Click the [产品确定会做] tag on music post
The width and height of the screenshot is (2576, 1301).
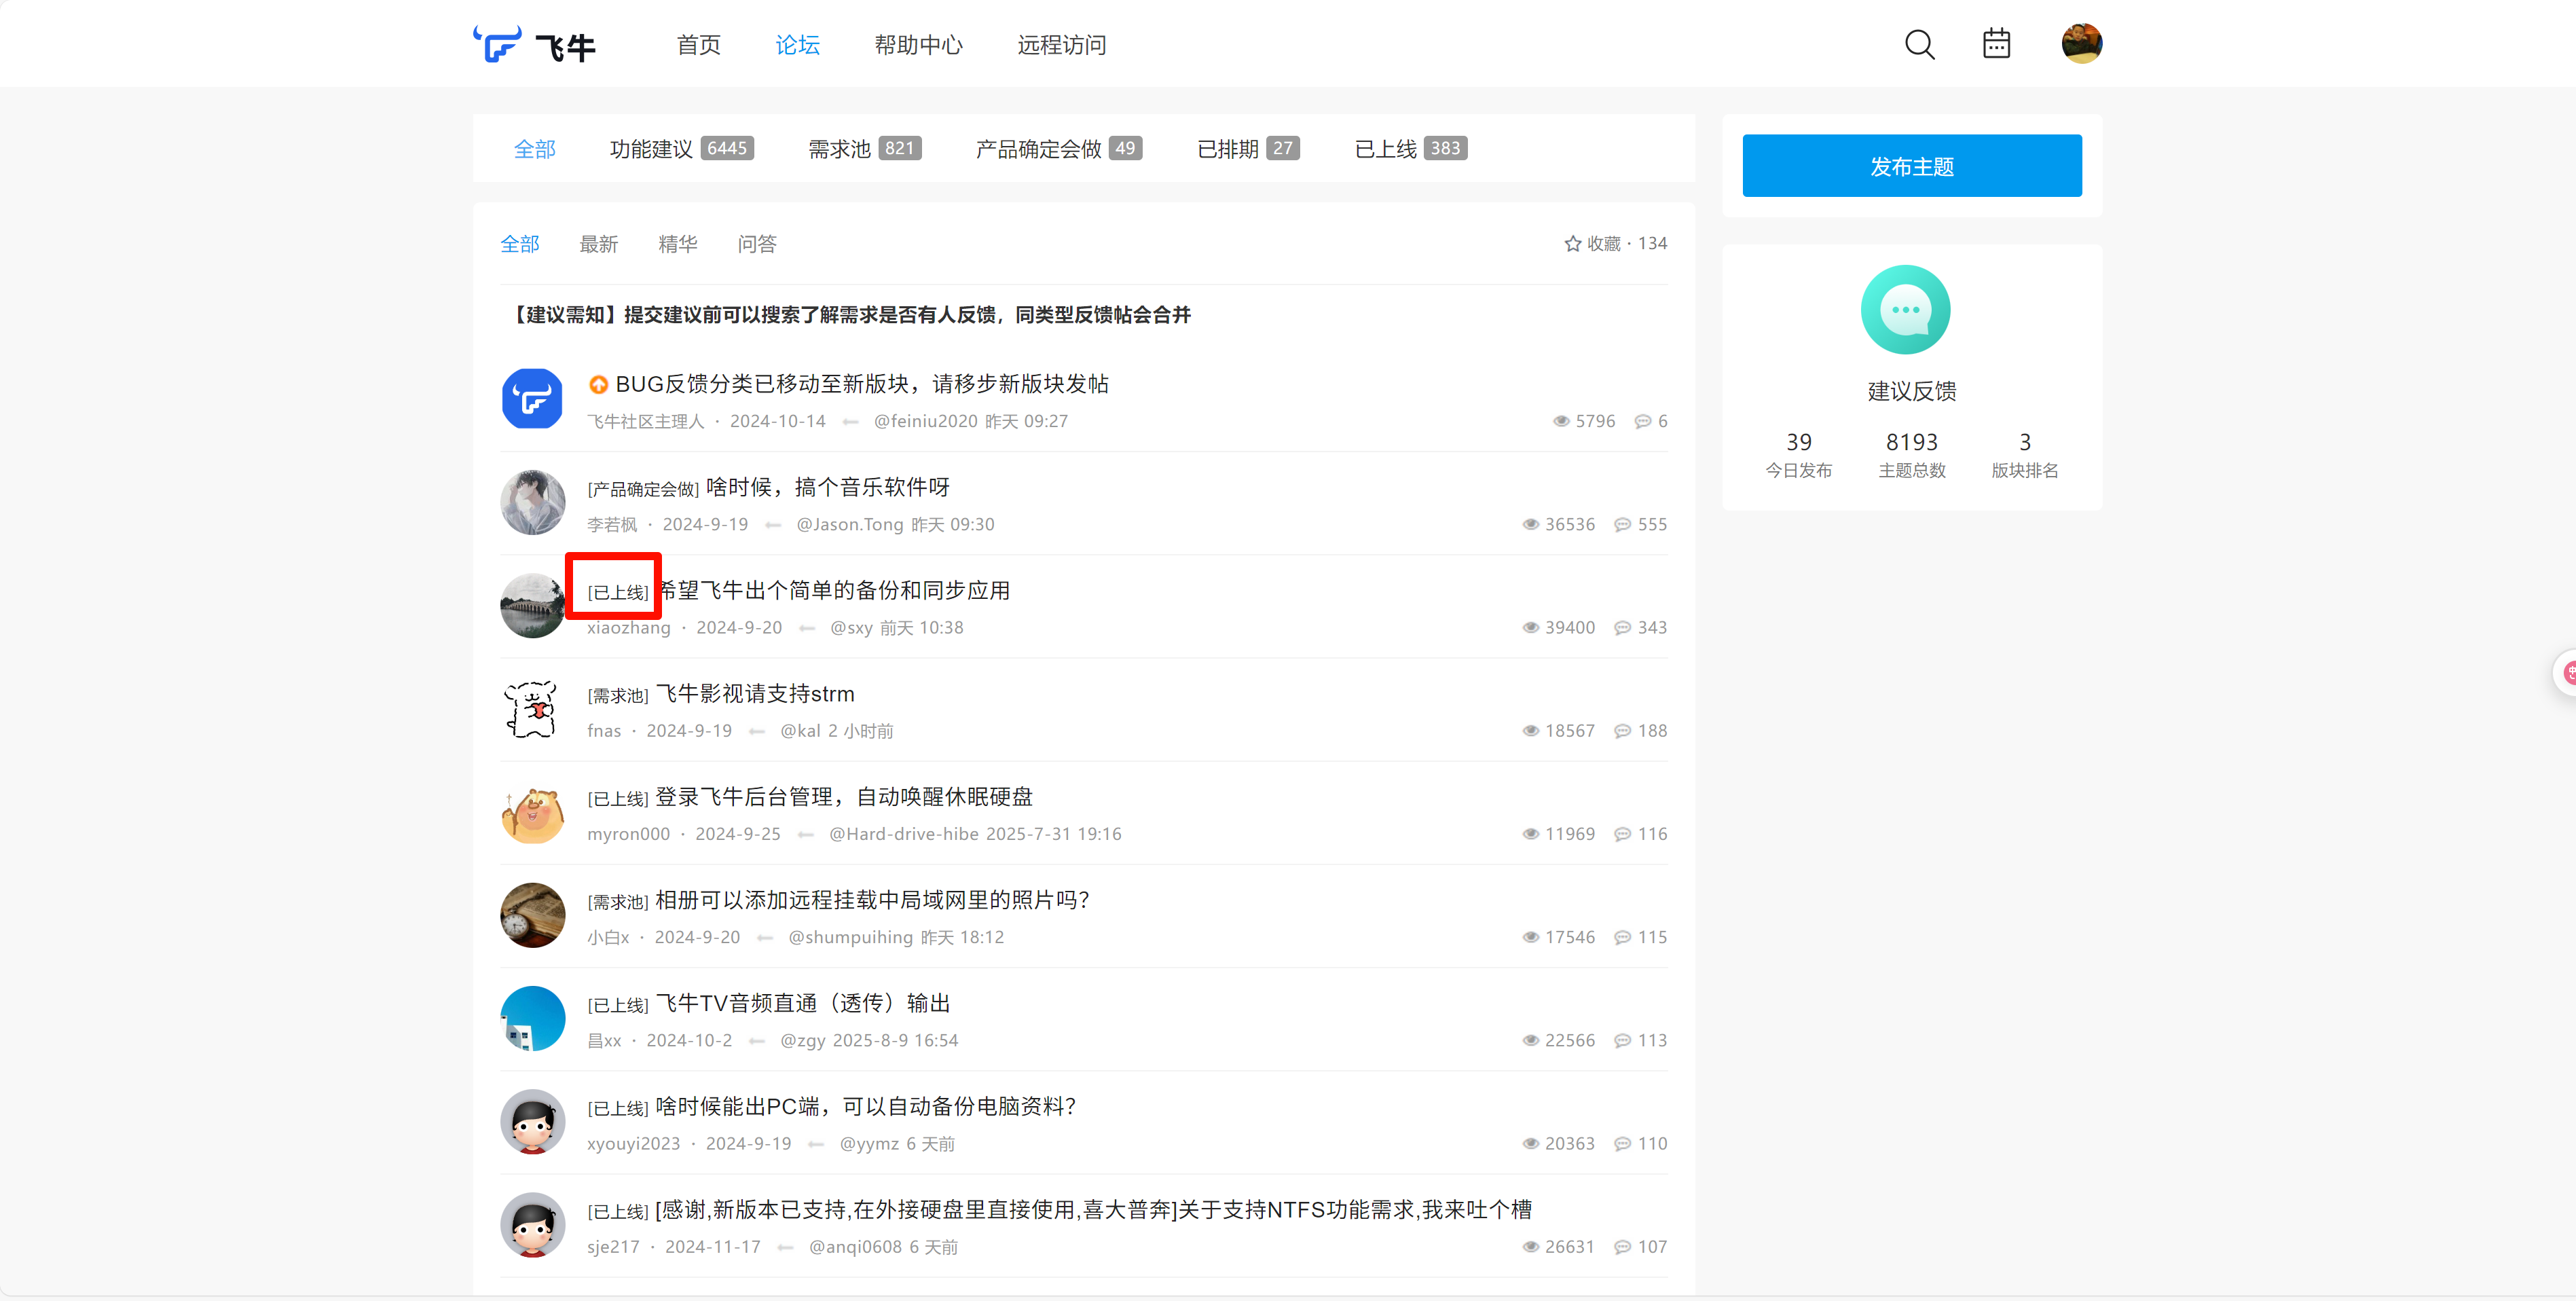[x=642, y=489]
